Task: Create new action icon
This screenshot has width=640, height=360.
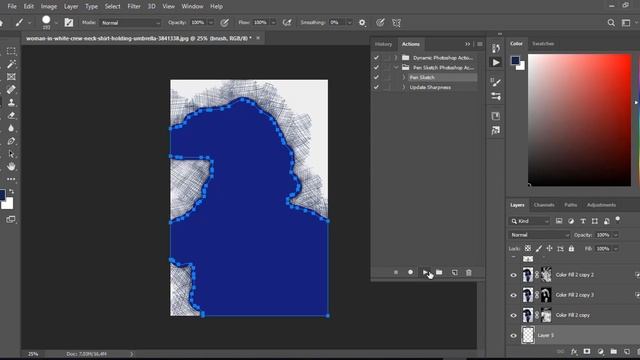Action: pyautogui.click(x=454, y=272)
